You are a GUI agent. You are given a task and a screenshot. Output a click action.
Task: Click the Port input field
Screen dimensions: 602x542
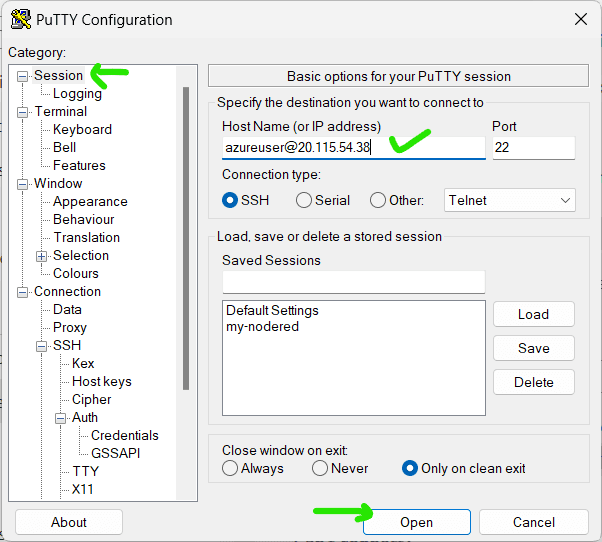click(x=534, y=147)
